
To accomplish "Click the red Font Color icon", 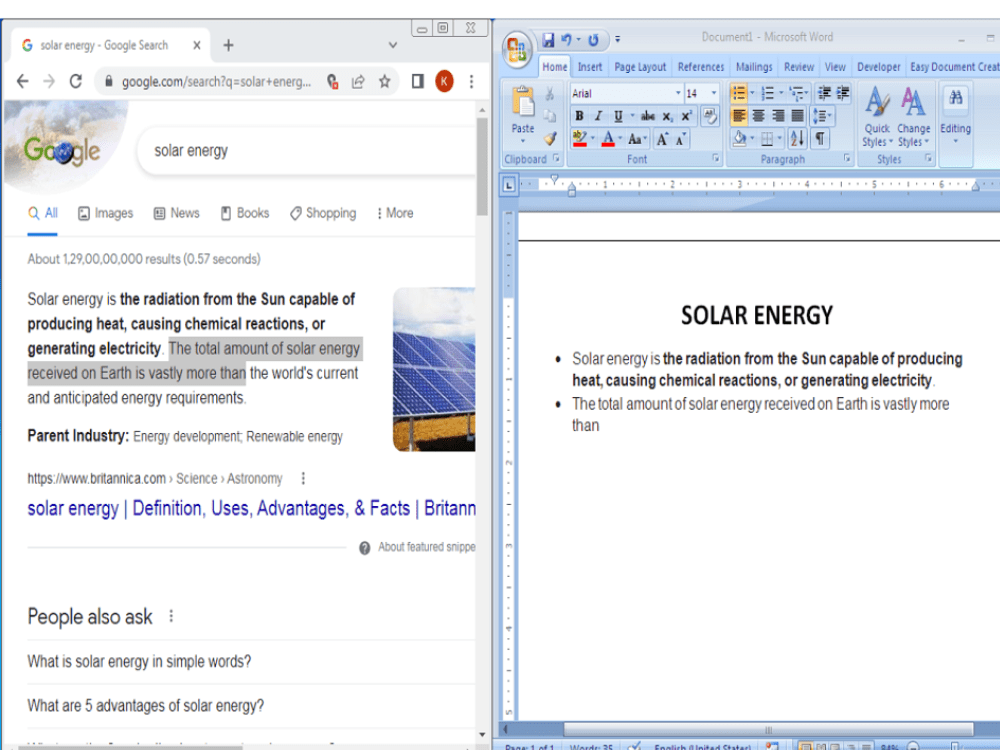I will (x=608, y=138).
